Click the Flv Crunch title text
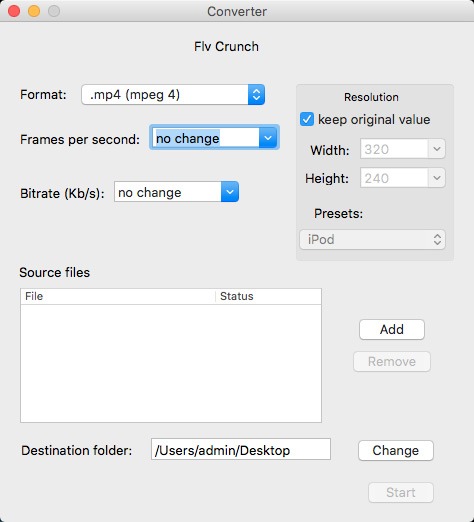Viewport: 474px width, 522px height. click(226, 46)
